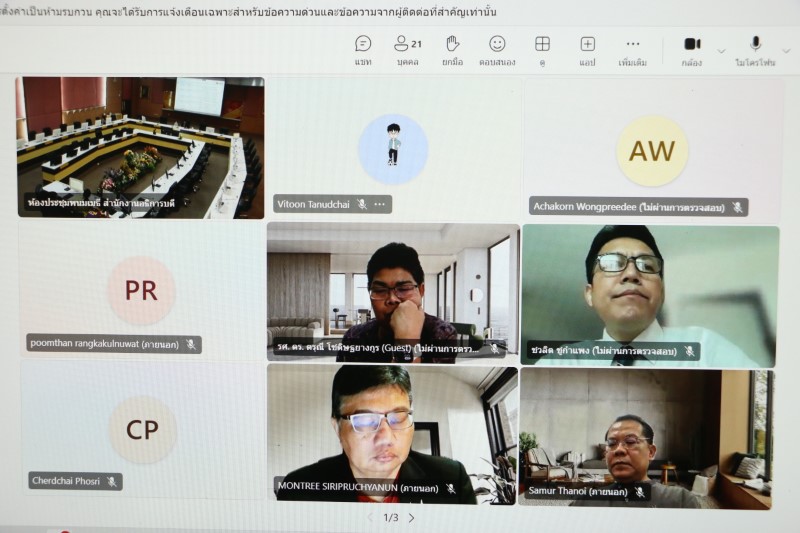The height and width of the screenshot is (533, 800).
Task: Go to previous page of participants
Action: pyautogui.click(x=369, y=517)
